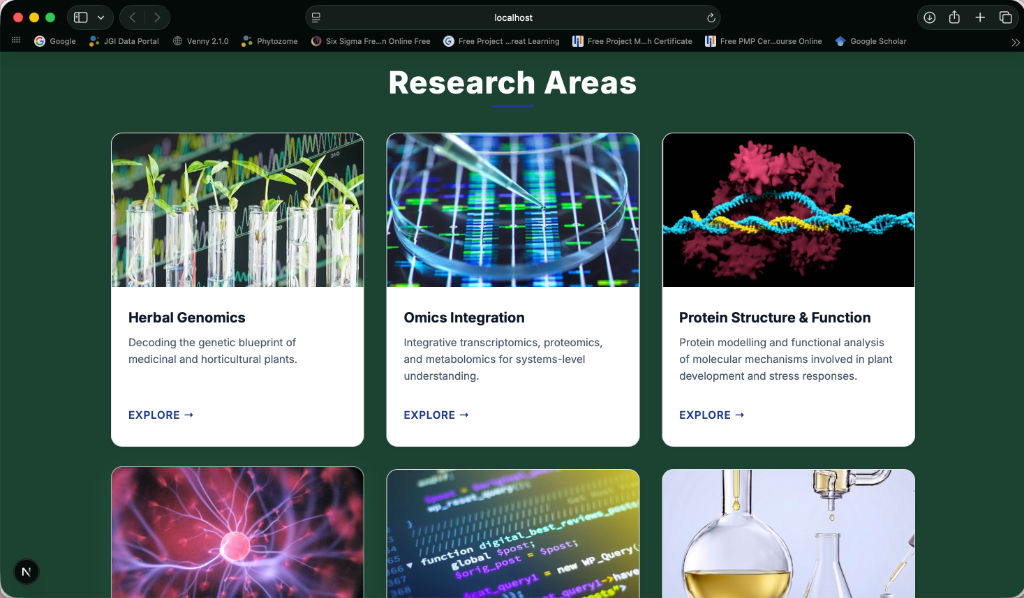Reload the page with refresh icon
Image resolution: width=1024 pixels, height=598 pixels.
coord(711,18)
